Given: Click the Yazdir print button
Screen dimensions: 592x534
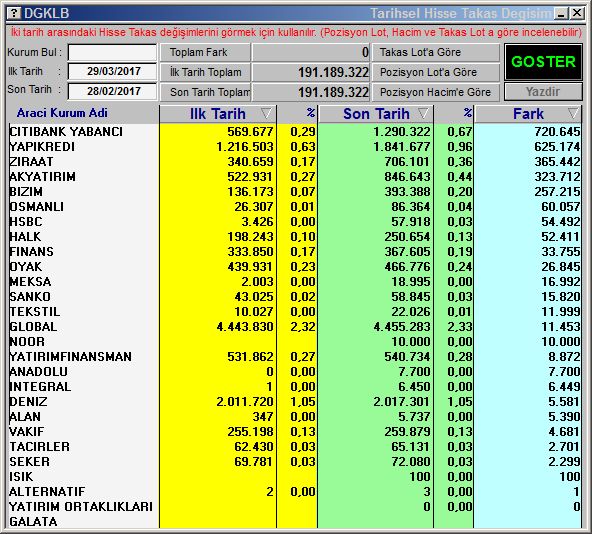Looking at the screenshot, I should pos(543,92).
